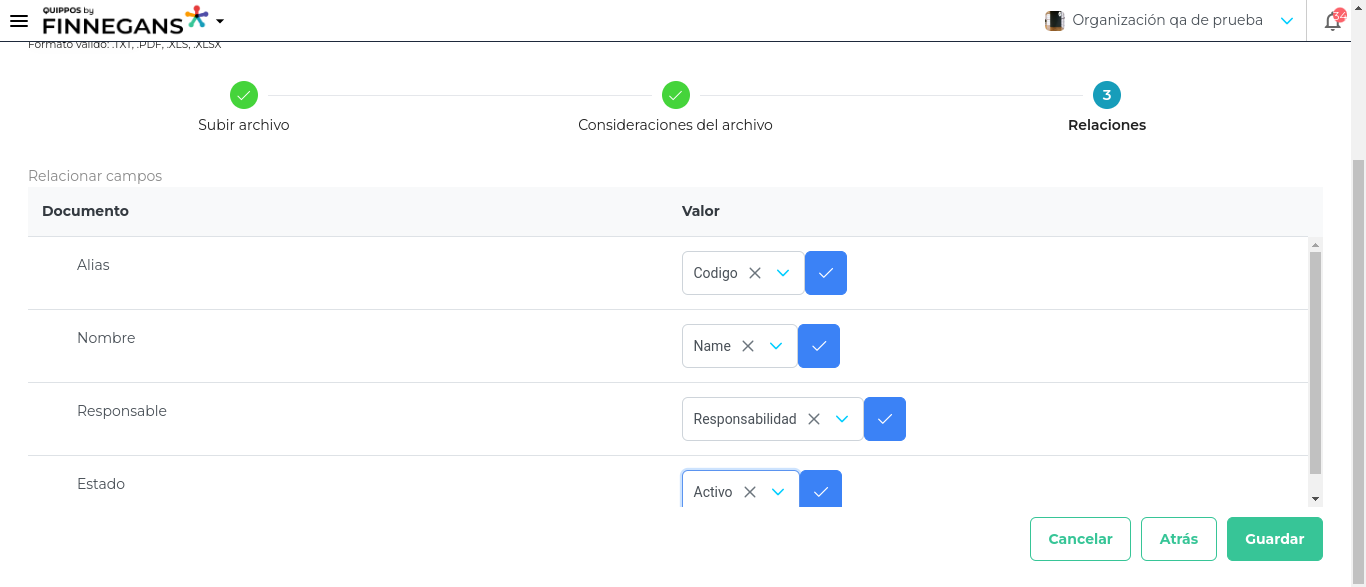The width and height of the screenshot is (1366, 587).
Task: Expand the Name dropdown for Nombre
Action: (x=776, y=346)
